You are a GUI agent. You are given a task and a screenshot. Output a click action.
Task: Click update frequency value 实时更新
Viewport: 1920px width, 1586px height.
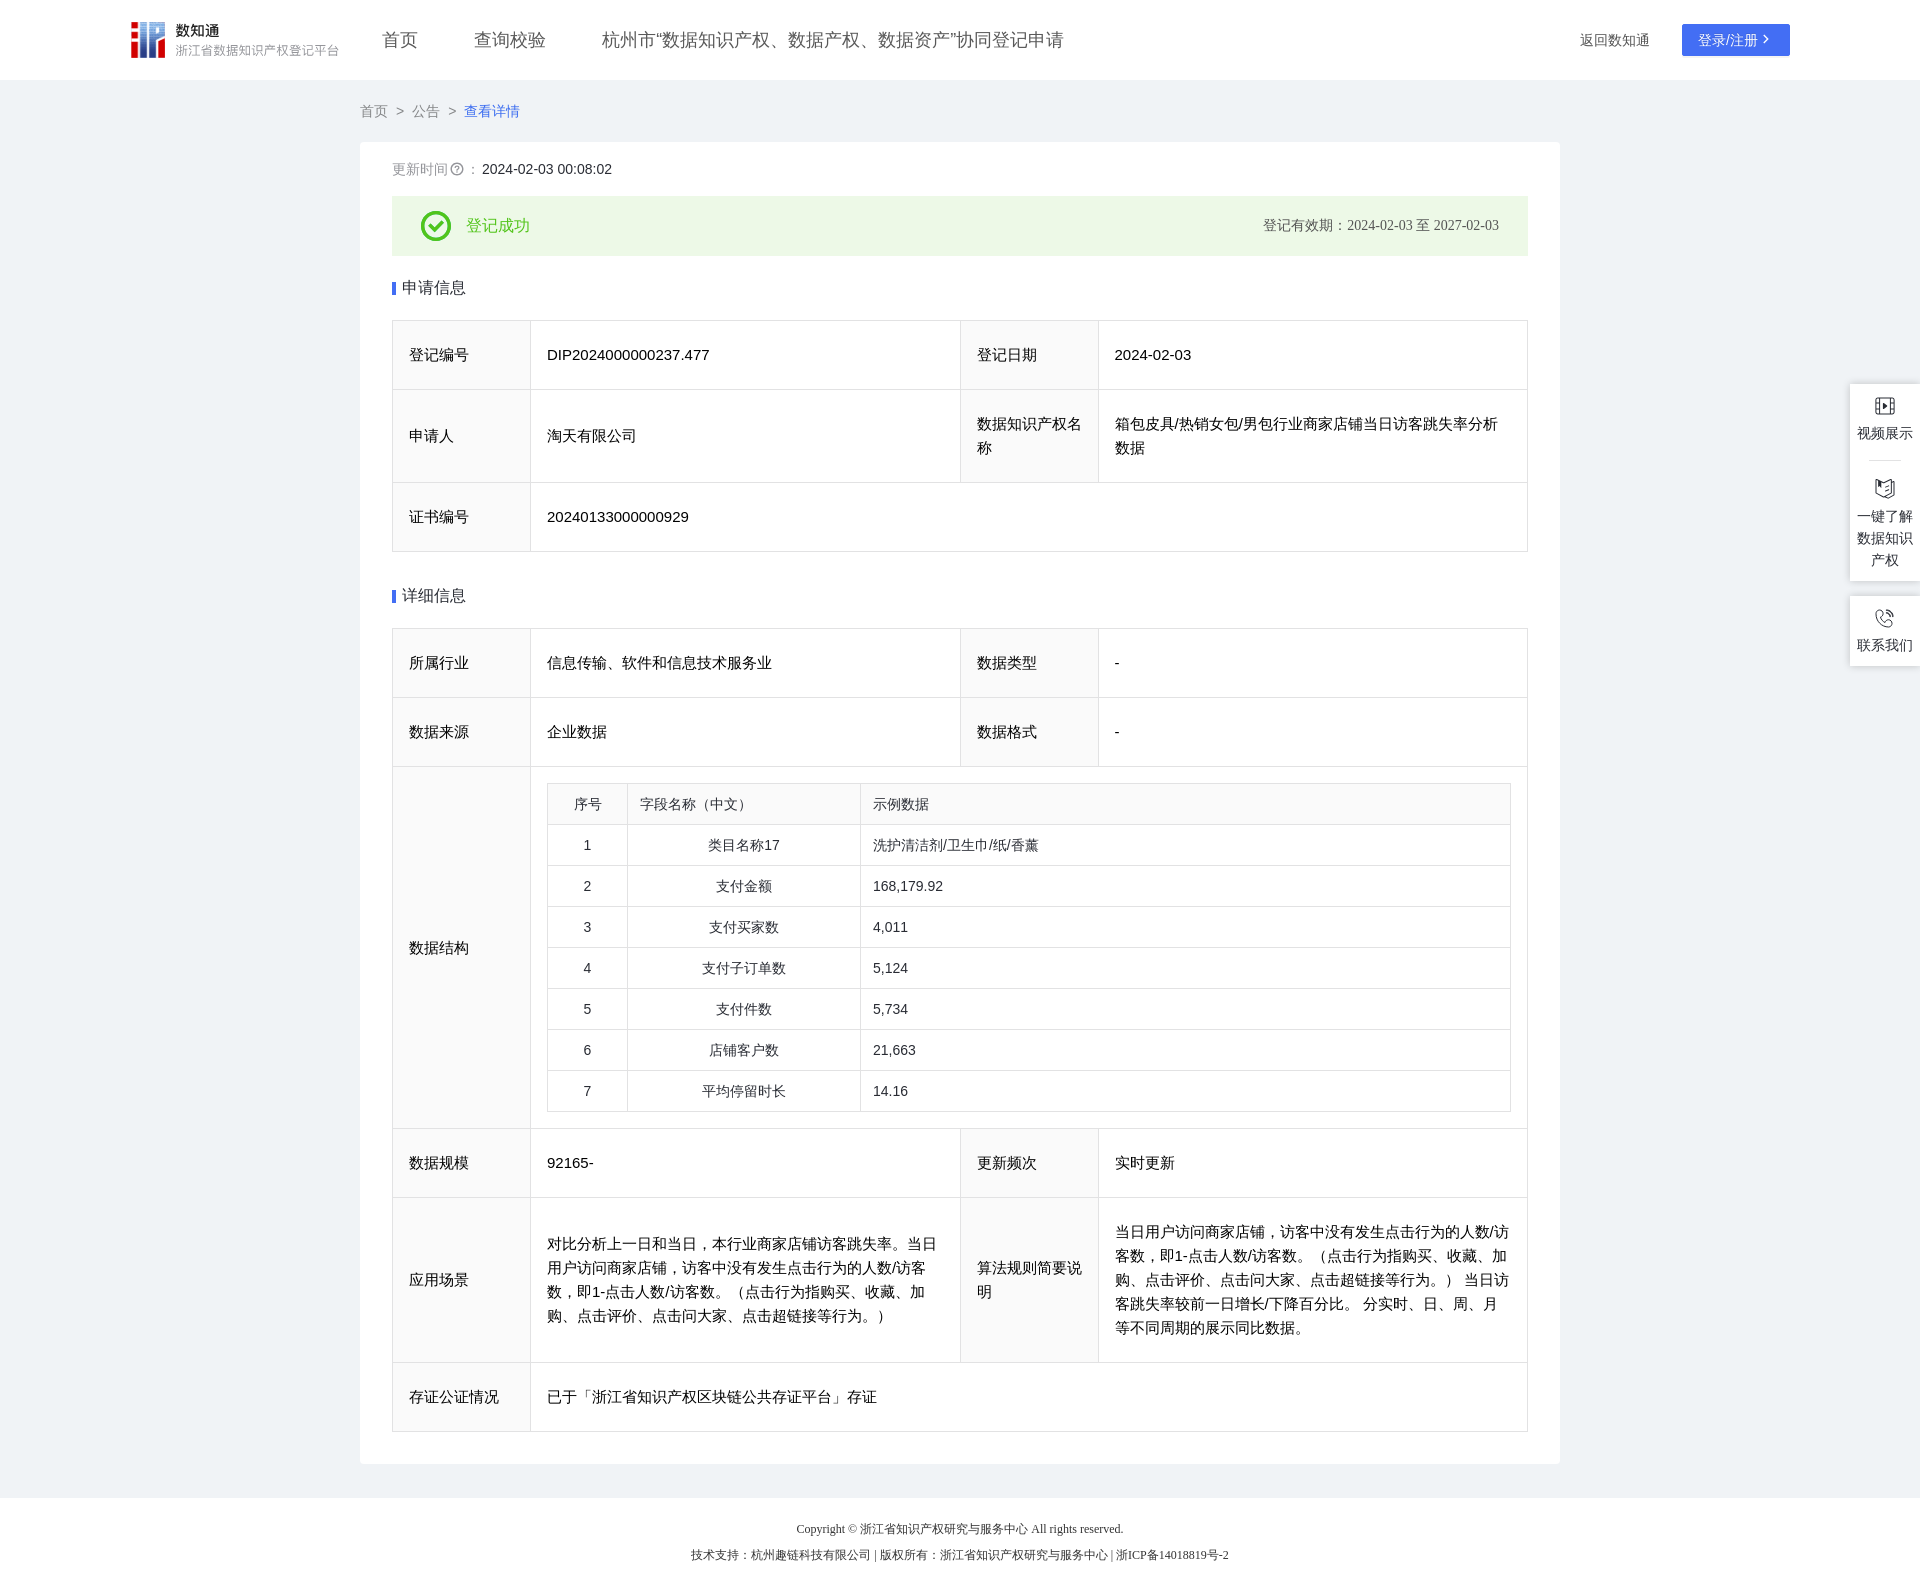[x=1145, y=1163]
